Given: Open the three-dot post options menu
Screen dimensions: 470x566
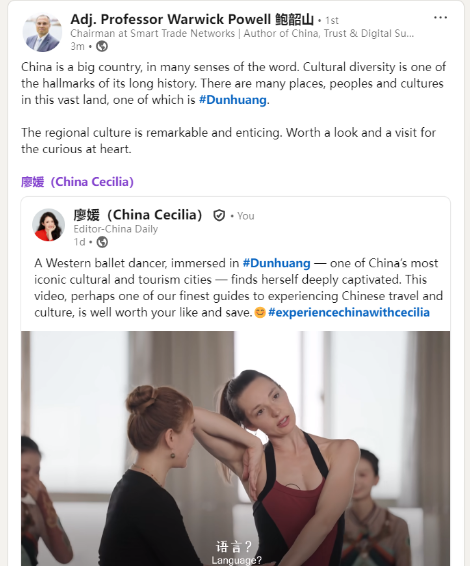Looking at the screenshot, I should pos(440,18).
